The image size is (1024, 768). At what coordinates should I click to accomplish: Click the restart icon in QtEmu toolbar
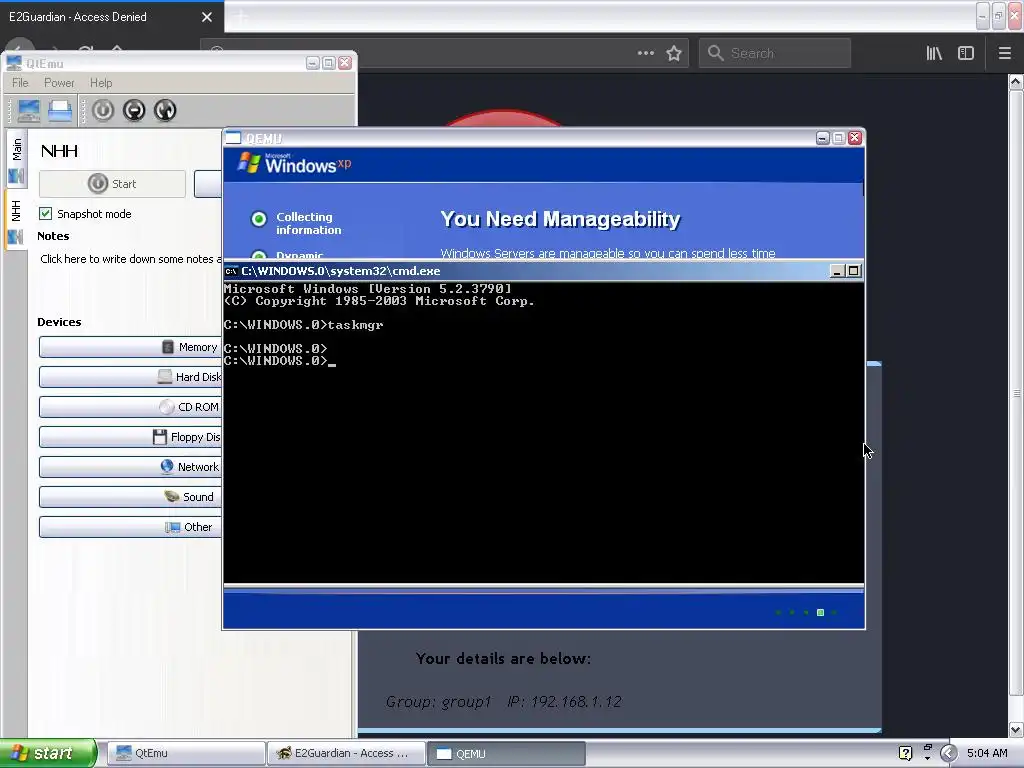[165, 110]
